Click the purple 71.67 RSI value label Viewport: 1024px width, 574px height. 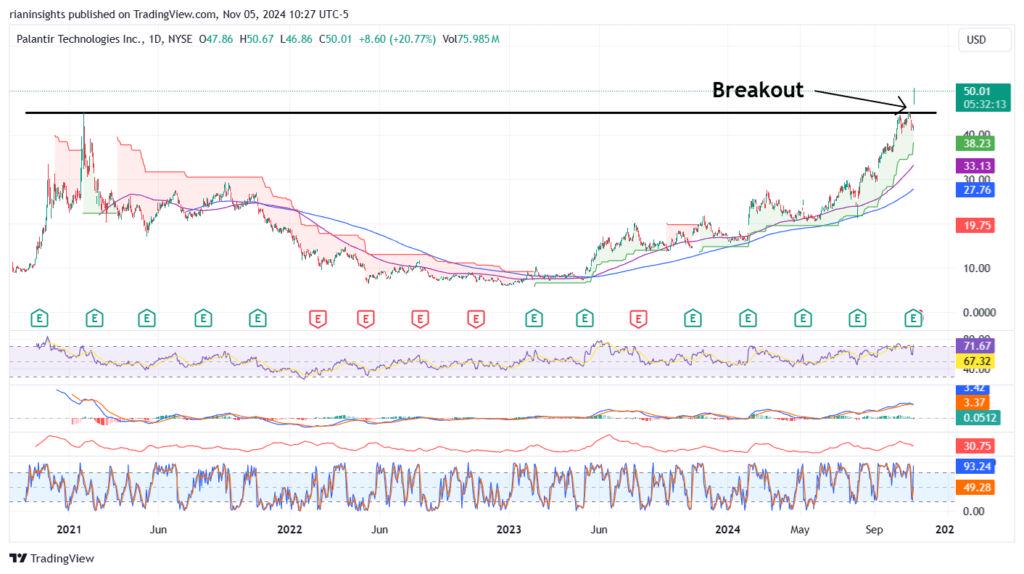pos(977,346)
